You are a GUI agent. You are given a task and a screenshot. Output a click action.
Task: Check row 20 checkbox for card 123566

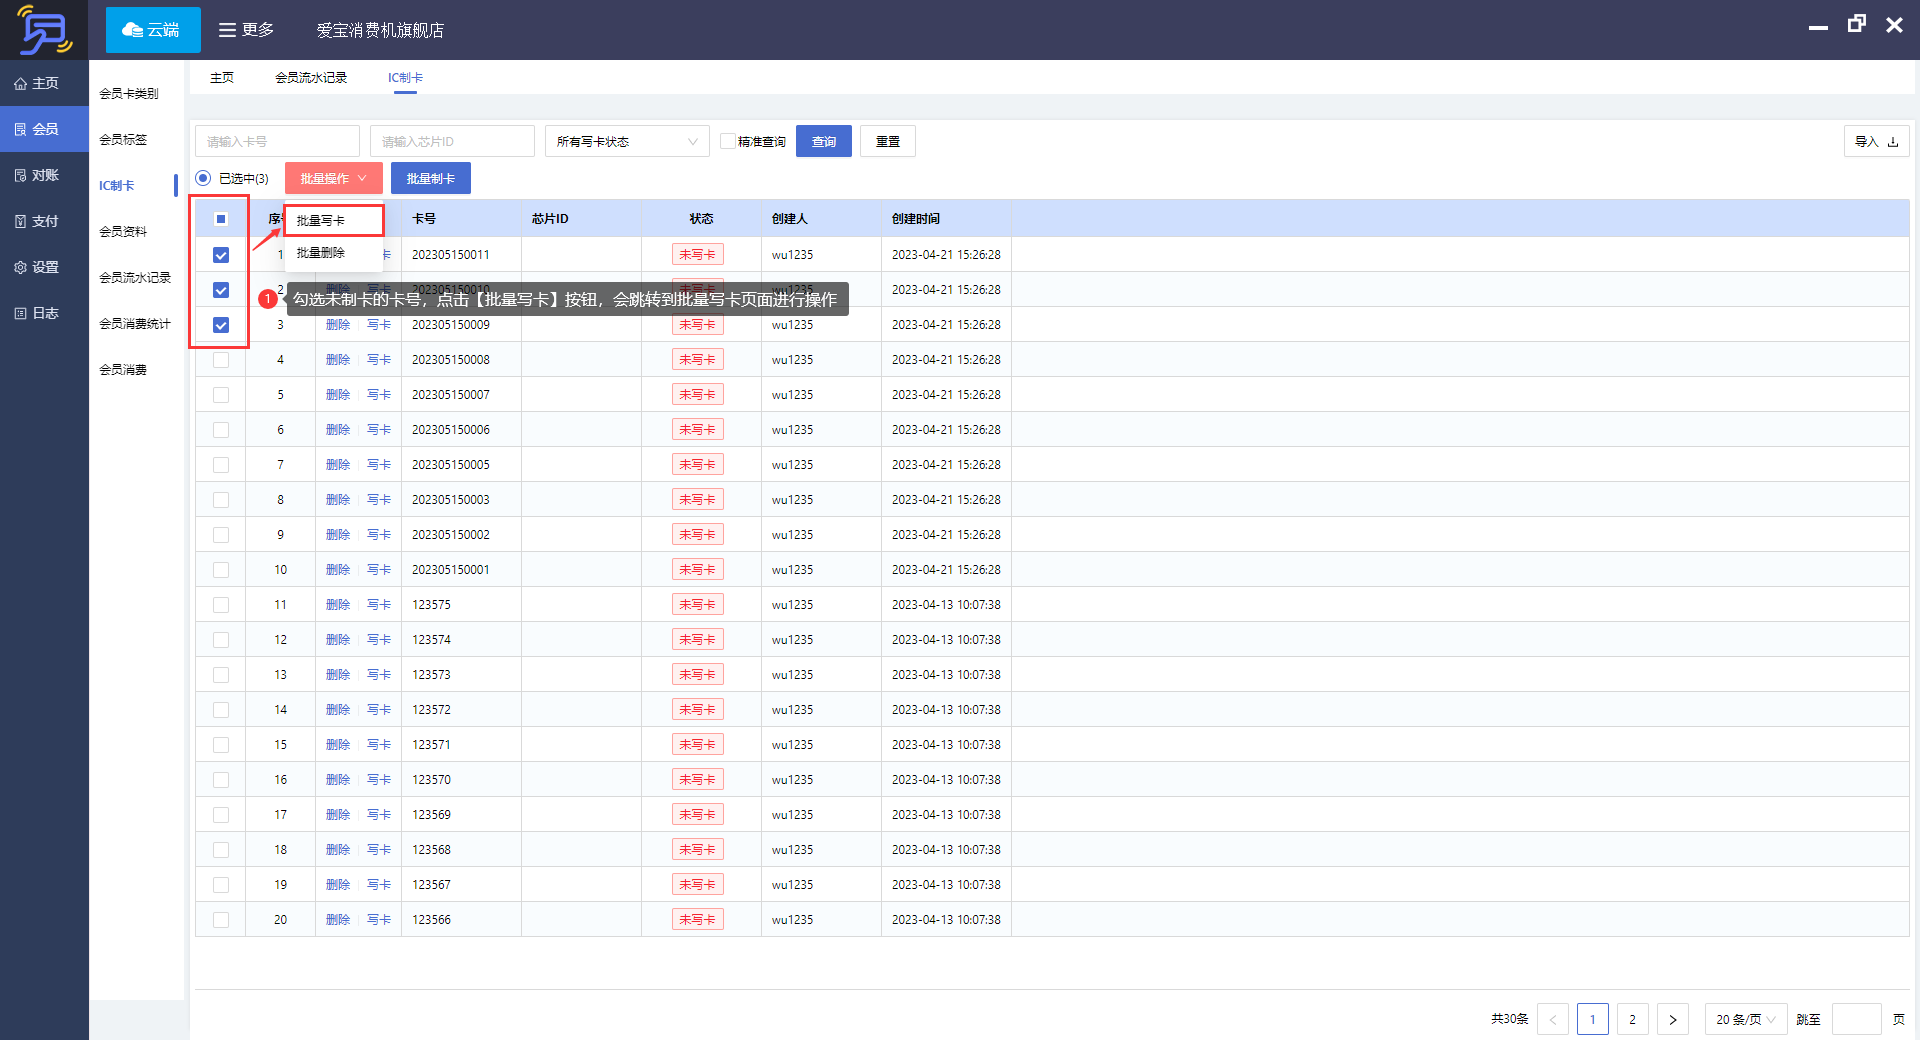pyautogui.click(x=221, y=920)
